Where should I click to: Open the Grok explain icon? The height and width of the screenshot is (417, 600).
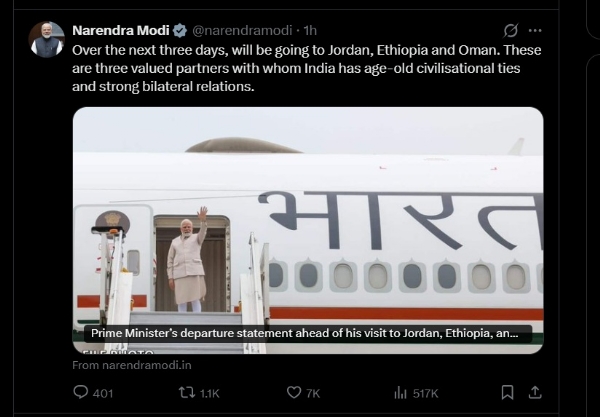pyautogui.click(x=511, y=30)
